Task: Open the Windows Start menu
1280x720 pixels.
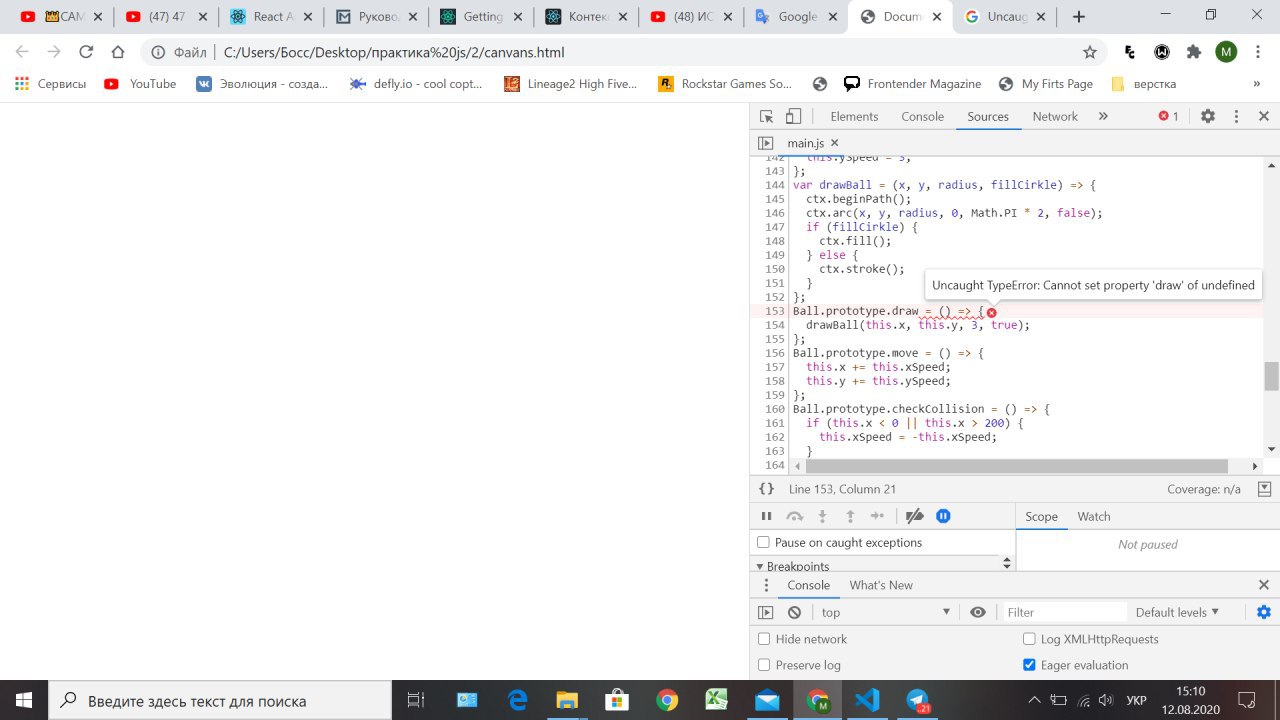Action: point(24,700)
